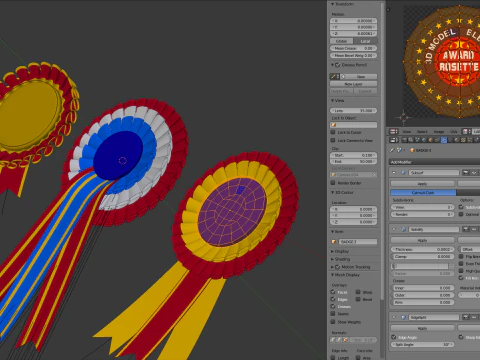Enable vertex normals display icon
Image resolution: width=480 pixels, height=360 pixels.
pos(333,340)
